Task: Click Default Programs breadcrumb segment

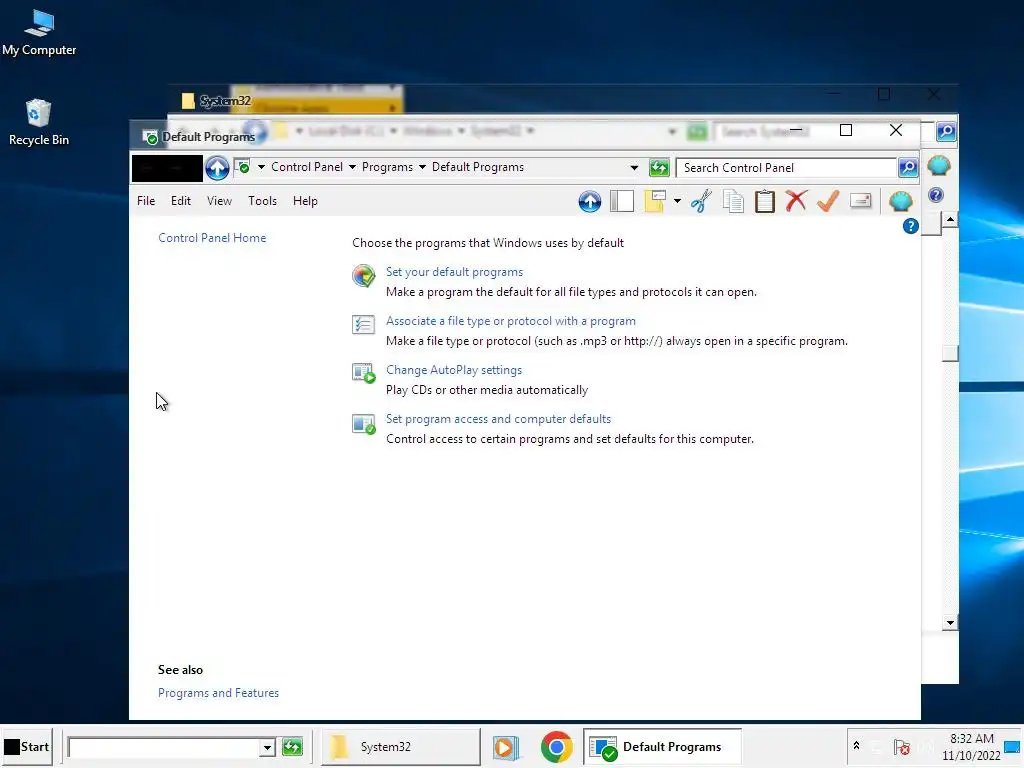Action: [478, 167]
